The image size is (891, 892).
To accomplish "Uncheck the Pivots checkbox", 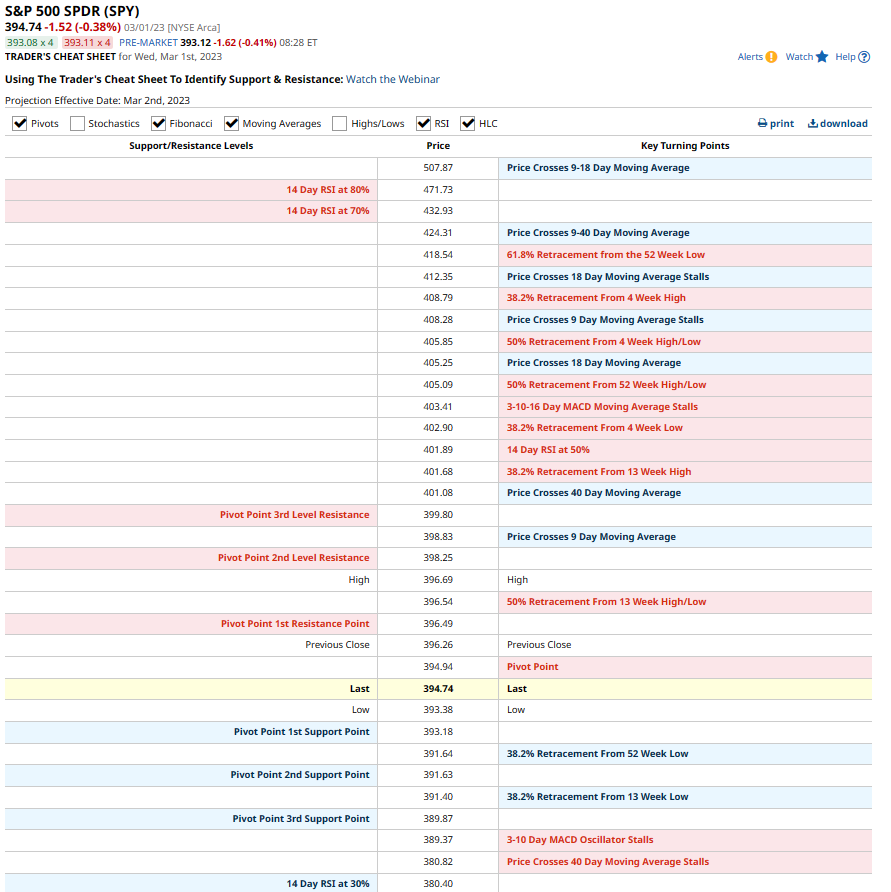I will pyautogui.click(x=20, y=123).
